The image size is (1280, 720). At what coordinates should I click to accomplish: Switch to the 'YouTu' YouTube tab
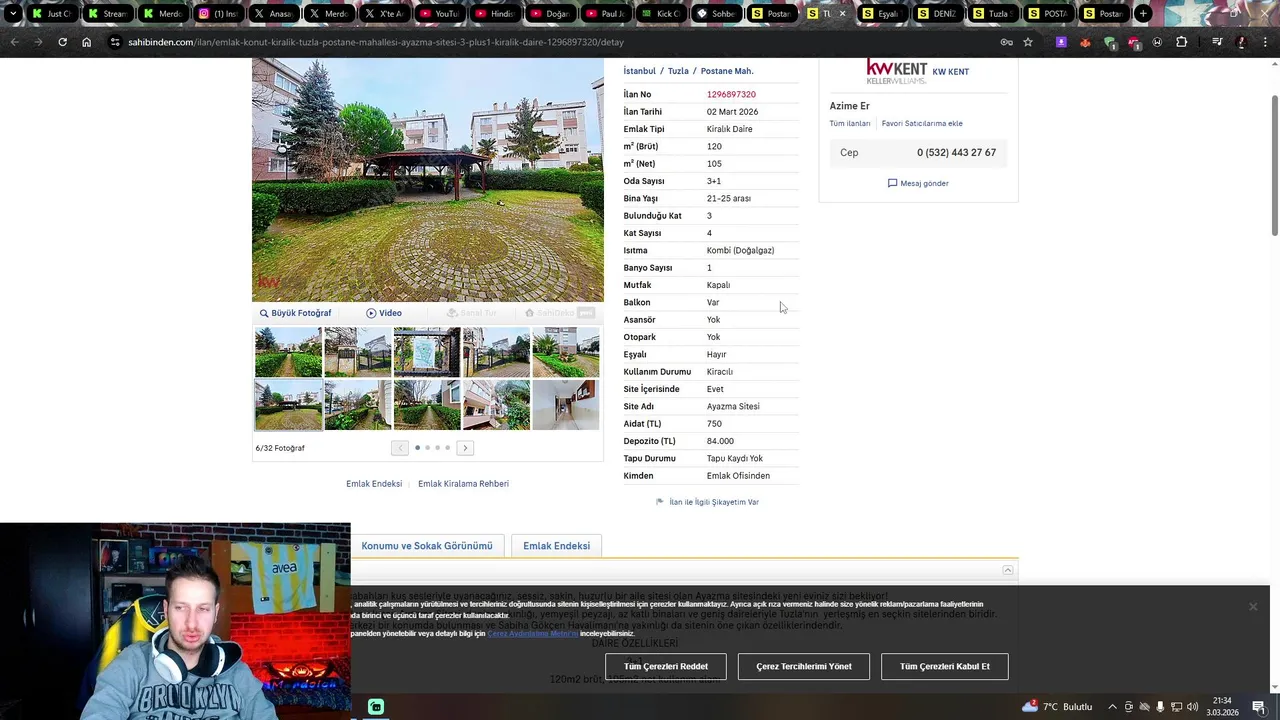point(438,14)
